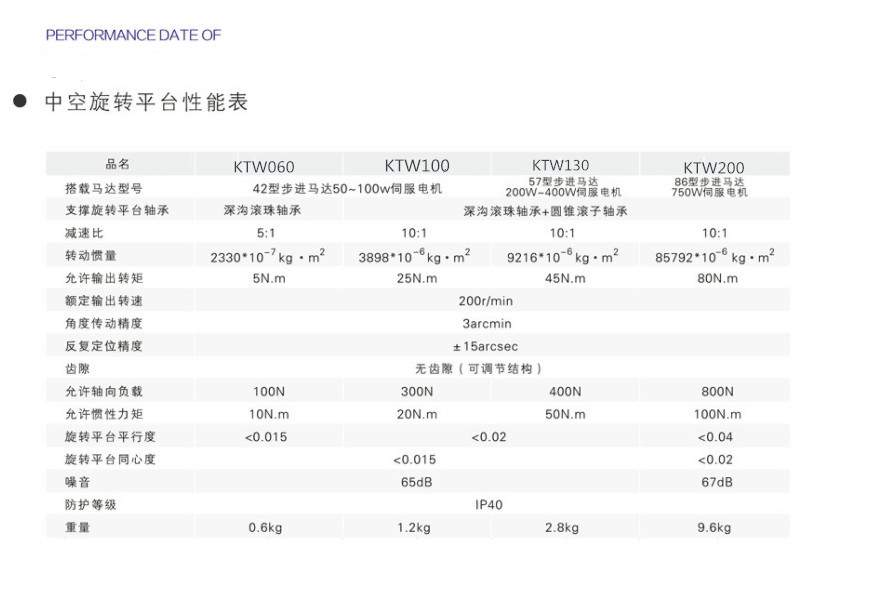Select the KTW200 column header
This screenshot has width=870, height=589.
click(714, 167)
